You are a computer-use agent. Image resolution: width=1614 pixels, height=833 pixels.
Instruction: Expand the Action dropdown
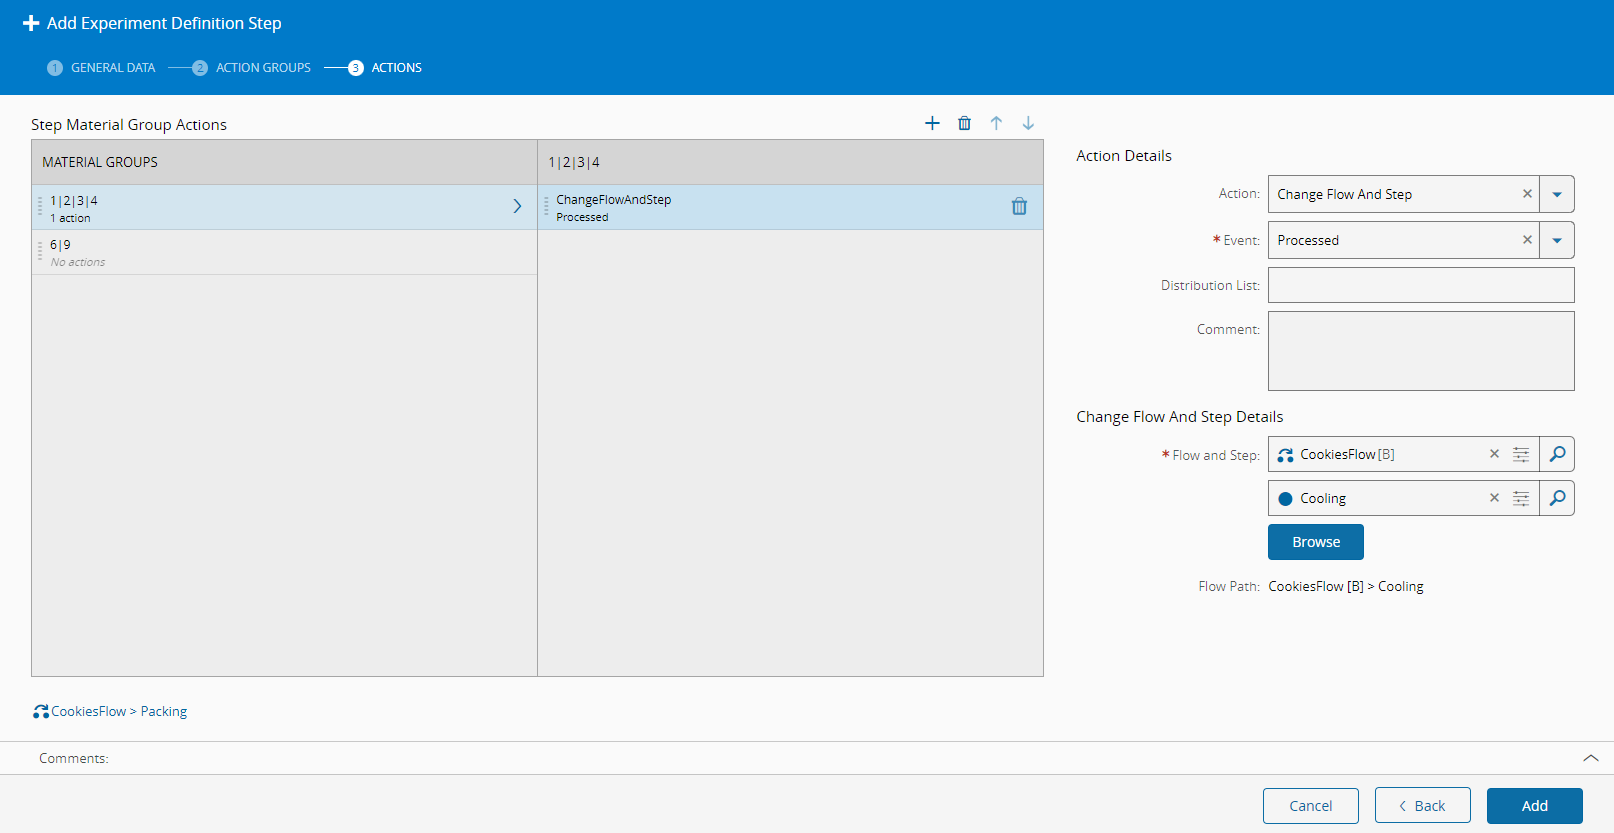coord(1557,194)
